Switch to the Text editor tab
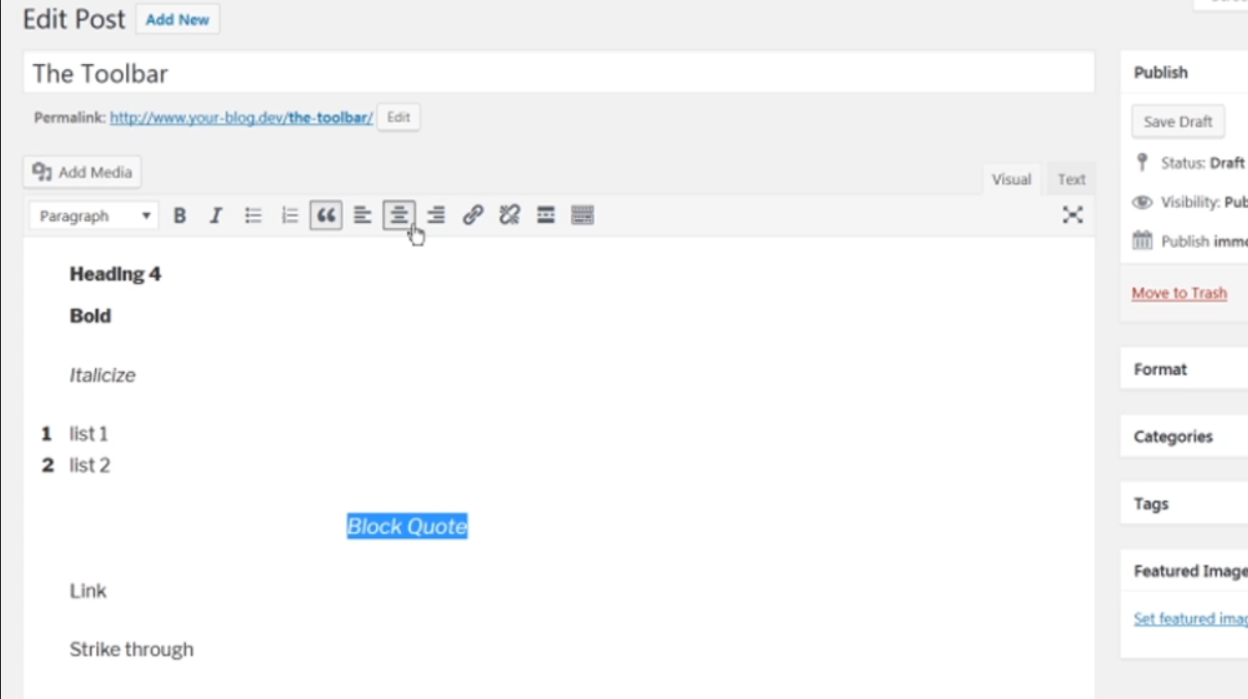Screen dimensions: 1248x699 [1071, 180]
